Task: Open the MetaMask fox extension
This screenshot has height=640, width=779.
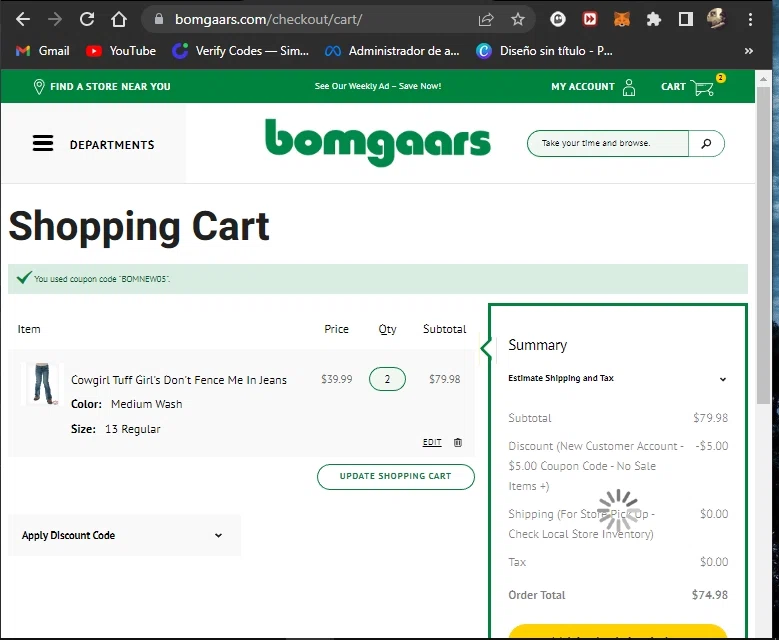Action: click(622, 19)
